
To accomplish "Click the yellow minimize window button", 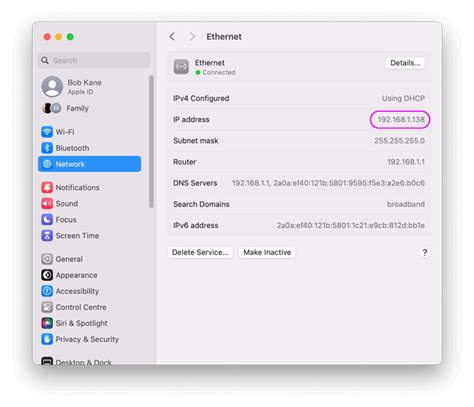I will 58,37.
